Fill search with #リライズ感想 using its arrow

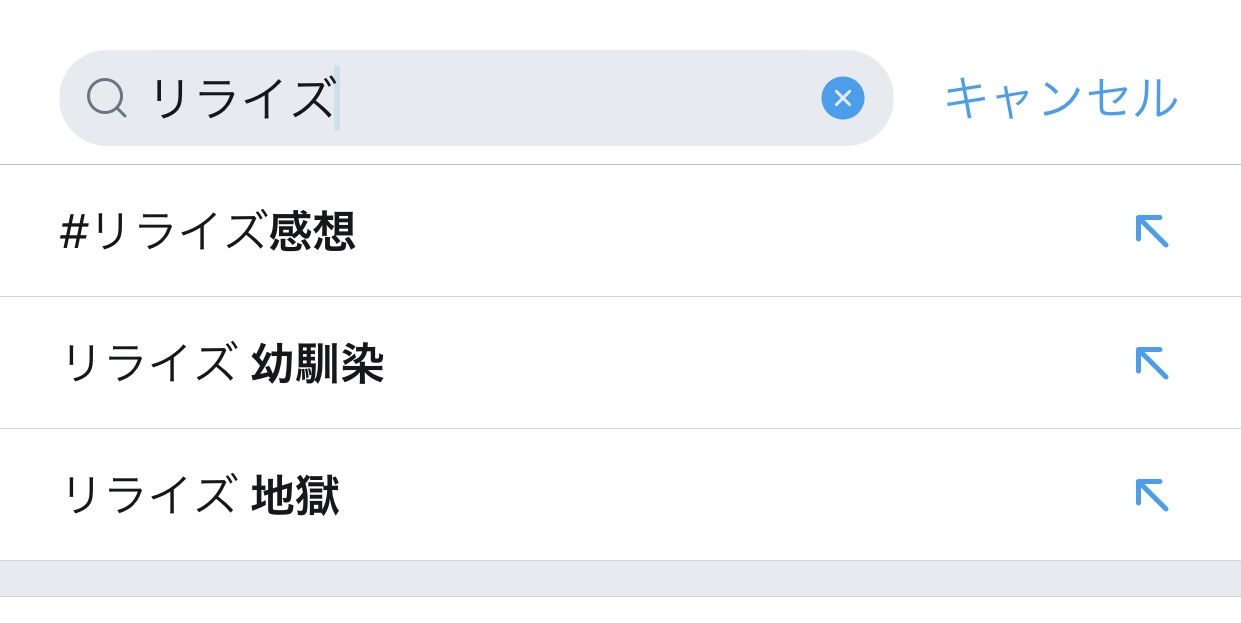(1151, 231)
